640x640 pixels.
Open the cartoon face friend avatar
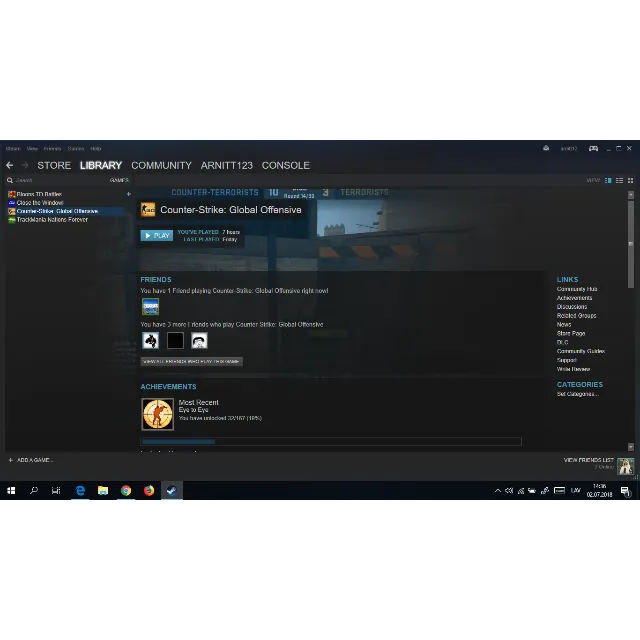pos(200,340)
